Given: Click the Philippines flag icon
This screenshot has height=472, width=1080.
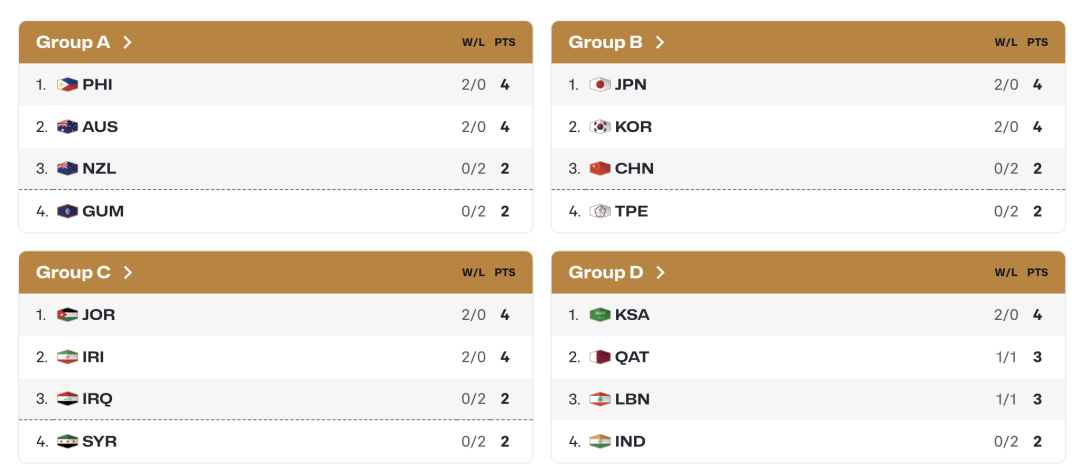Looking at the screenshot, I should click(x=68, y=85).
